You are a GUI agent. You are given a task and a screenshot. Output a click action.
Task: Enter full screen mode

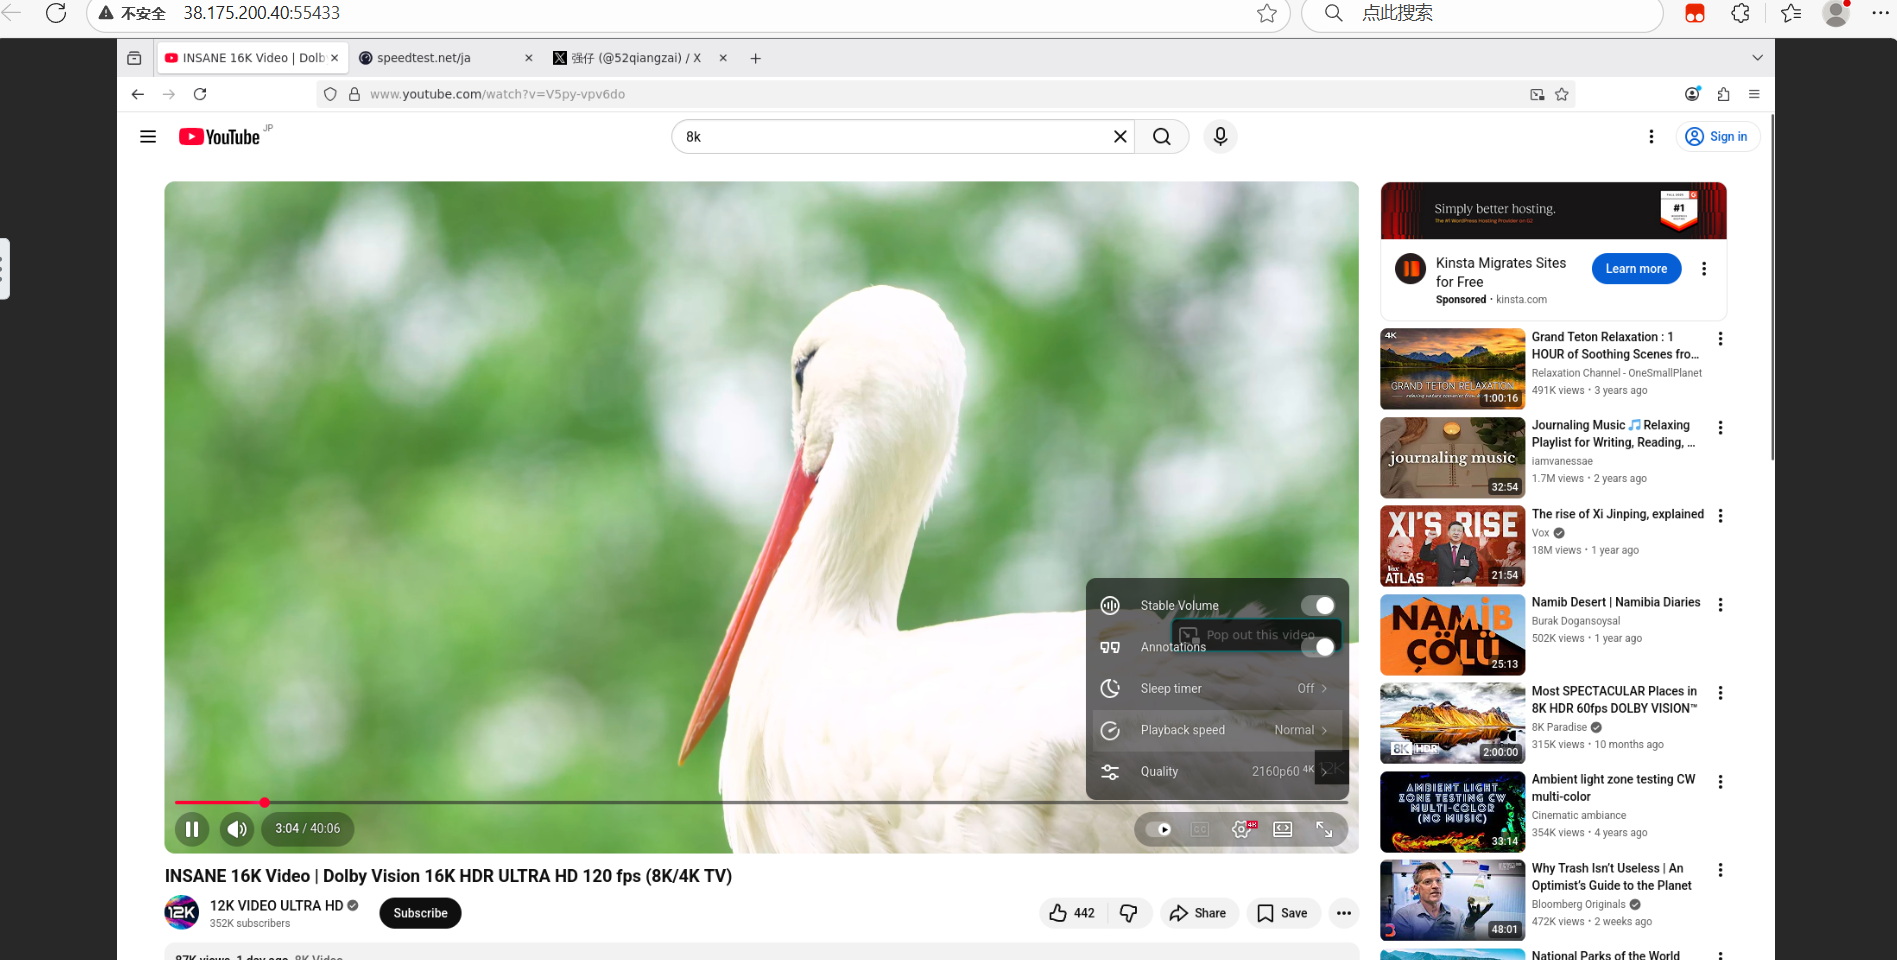point(1324,829)
